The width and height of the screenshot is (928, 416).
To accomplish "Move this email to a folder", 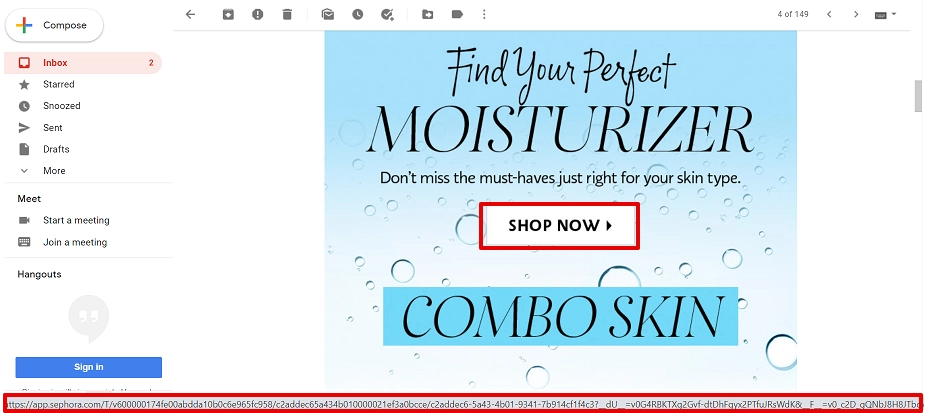I will point(427,14).
